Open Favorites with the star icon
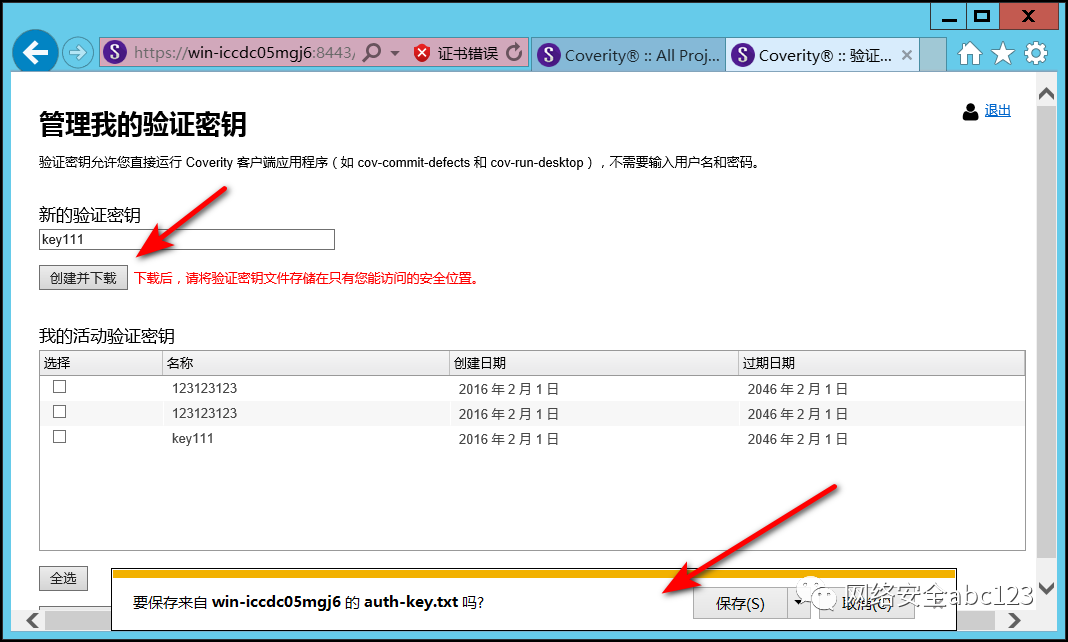This screenshot has width=1068, height=642. [x=1002, y=55]
